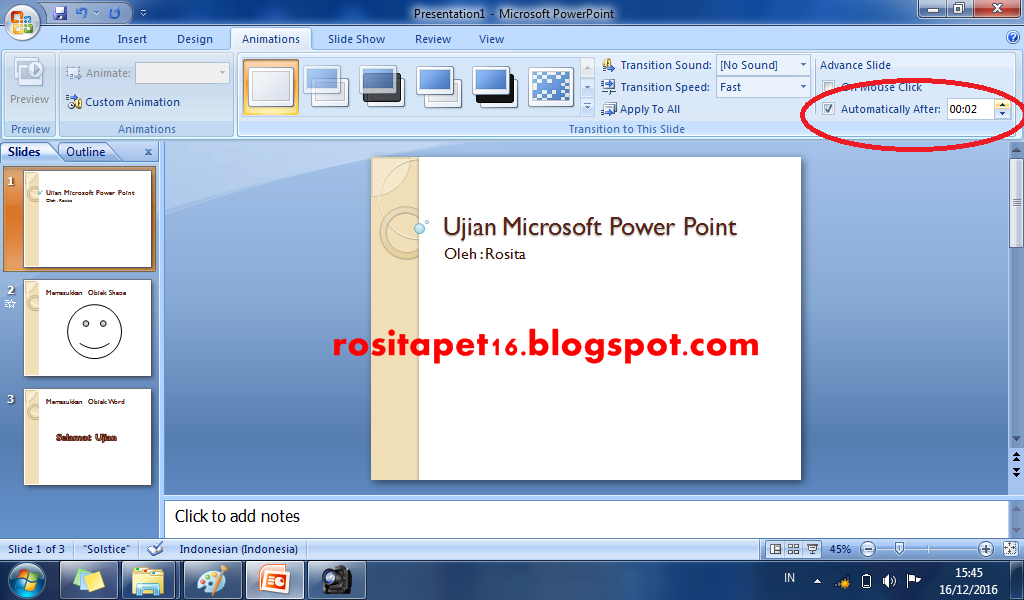This screenshot has width=1024, height=600.
Task: Click the Preview animation button
Action: pyautogui.click(x=29, y=83)
